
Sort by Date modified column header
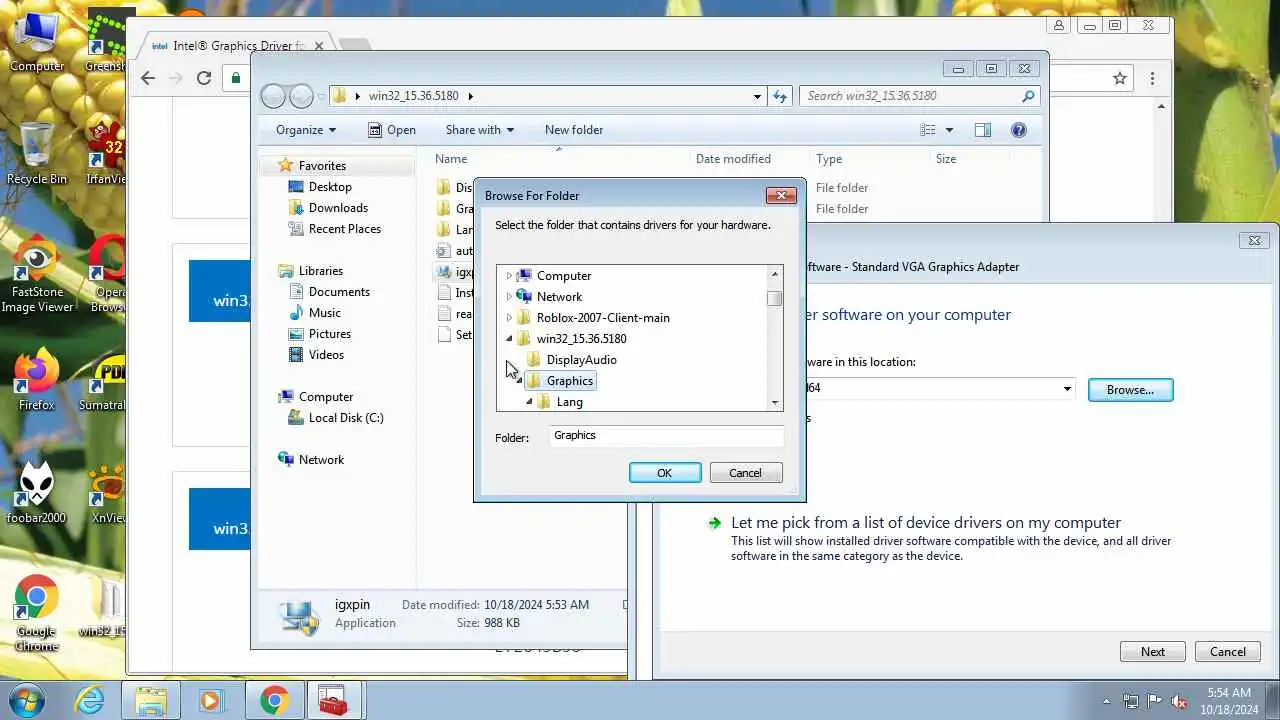(733, 159)
